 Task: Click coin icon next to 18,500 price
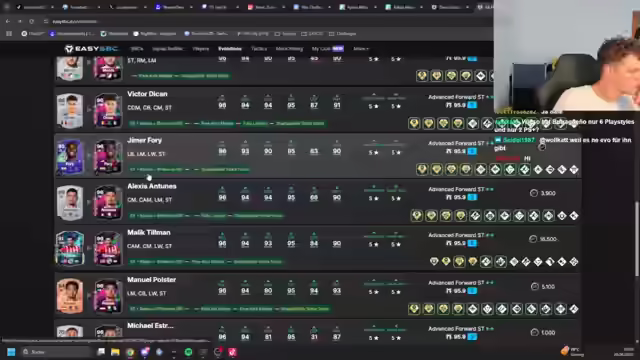point(533,239)
